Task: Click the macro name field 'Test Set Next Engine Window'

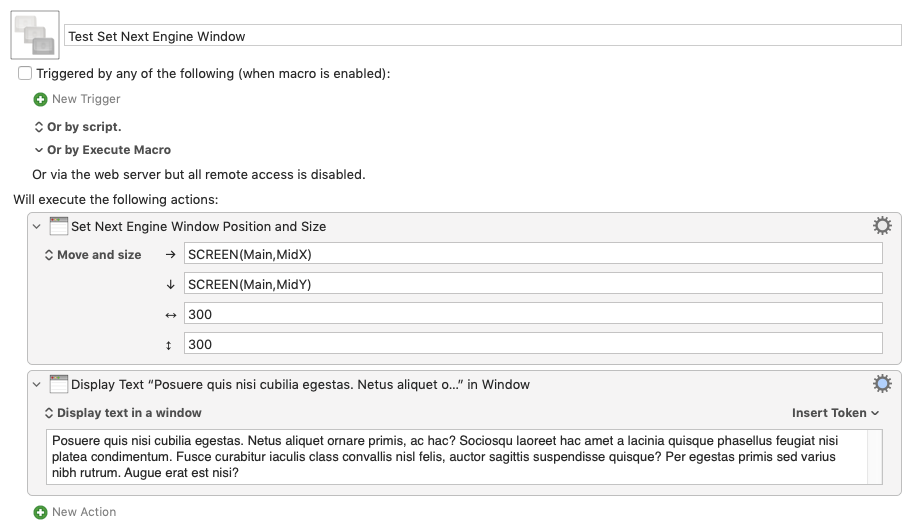Action: tap(482, 36)
